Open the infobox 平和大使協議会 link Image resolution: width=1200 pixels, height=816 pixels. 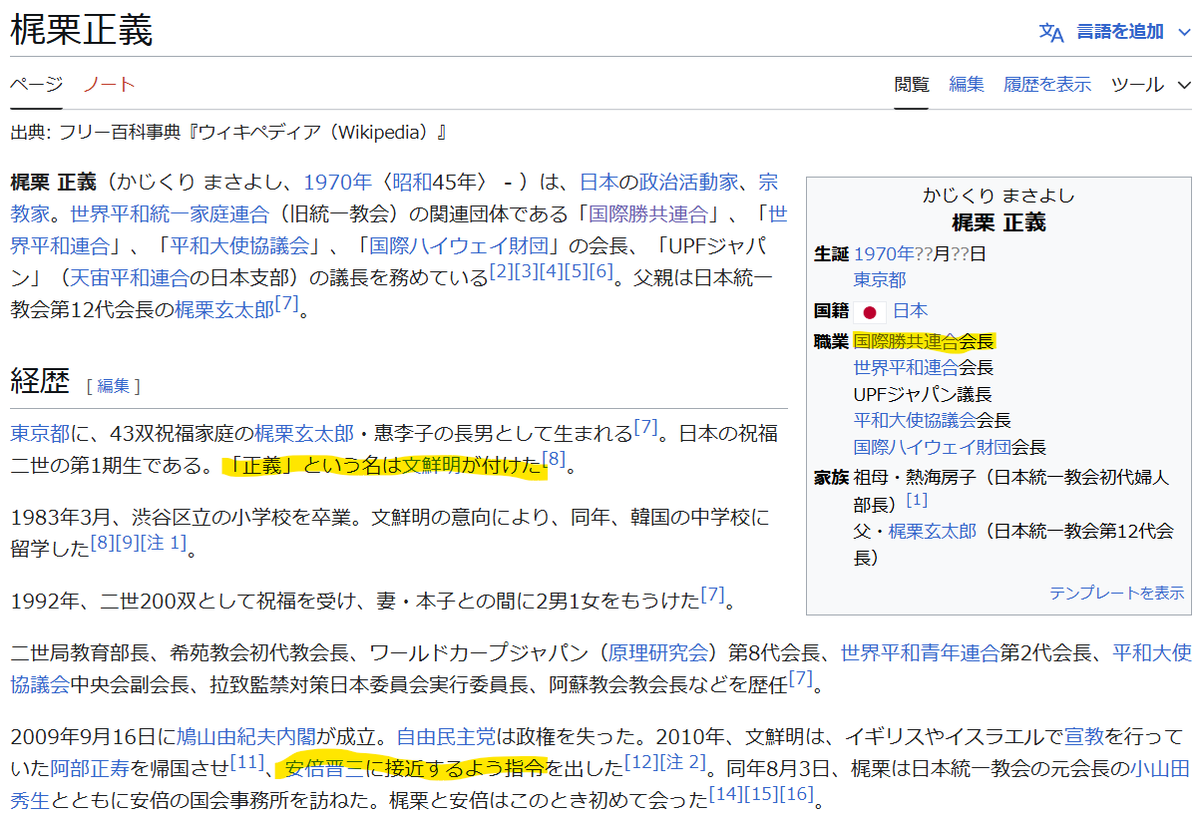tap(914, 420)
